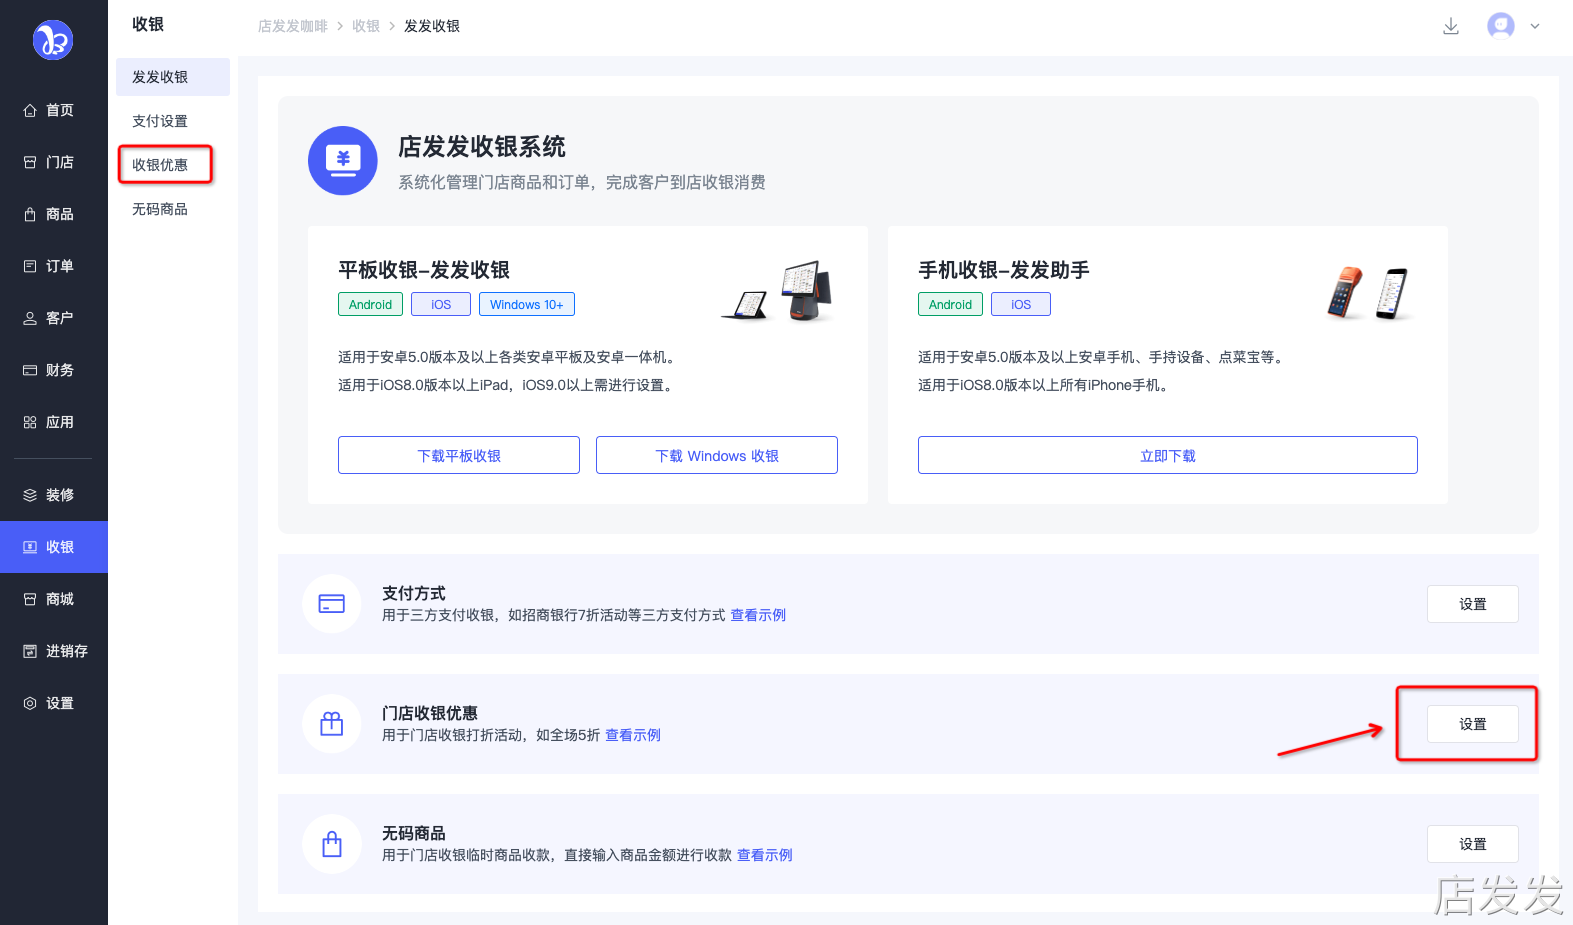Click the bag icon beside 商品
This screenshot has height=925, width=1573.
point(30,214)
